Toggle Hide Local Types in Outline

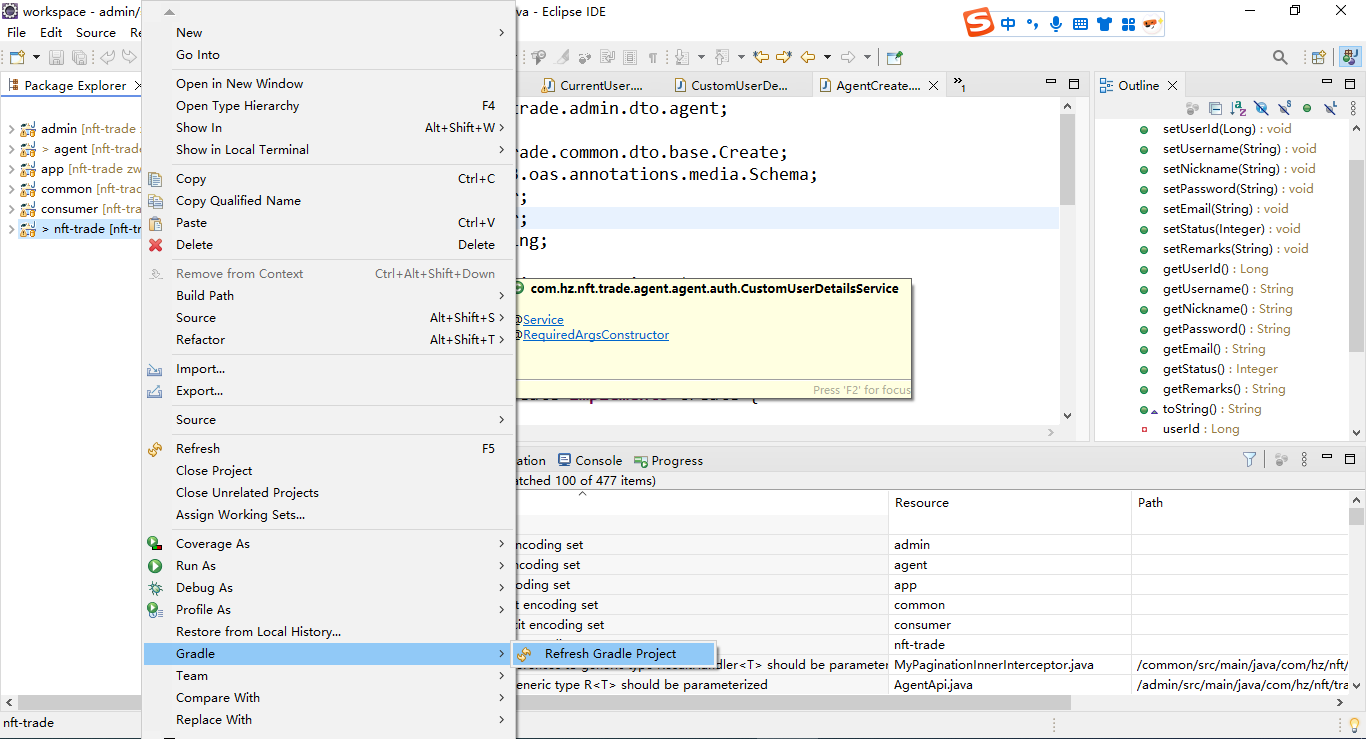(1331, 108)
